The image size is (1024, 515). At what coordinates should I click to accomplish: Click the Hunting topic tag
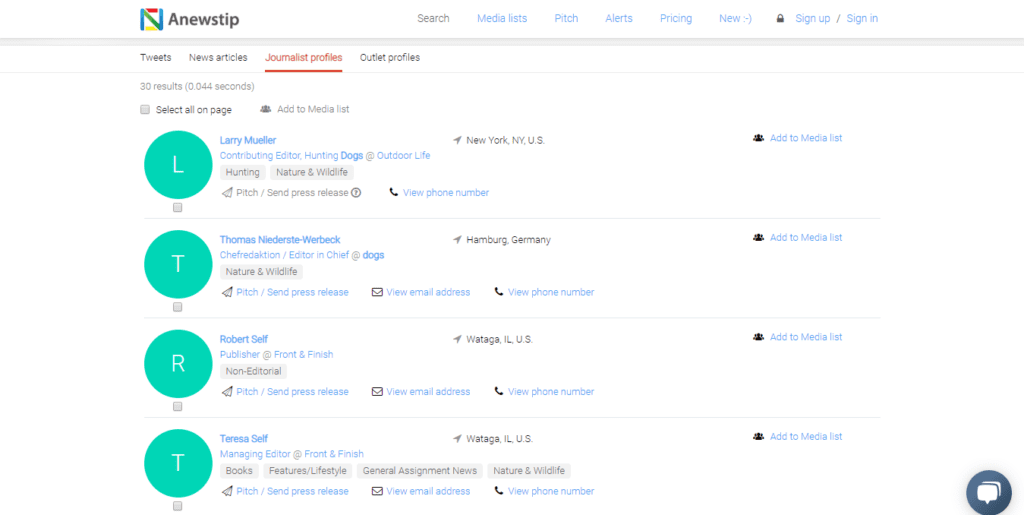click(243, 172)
